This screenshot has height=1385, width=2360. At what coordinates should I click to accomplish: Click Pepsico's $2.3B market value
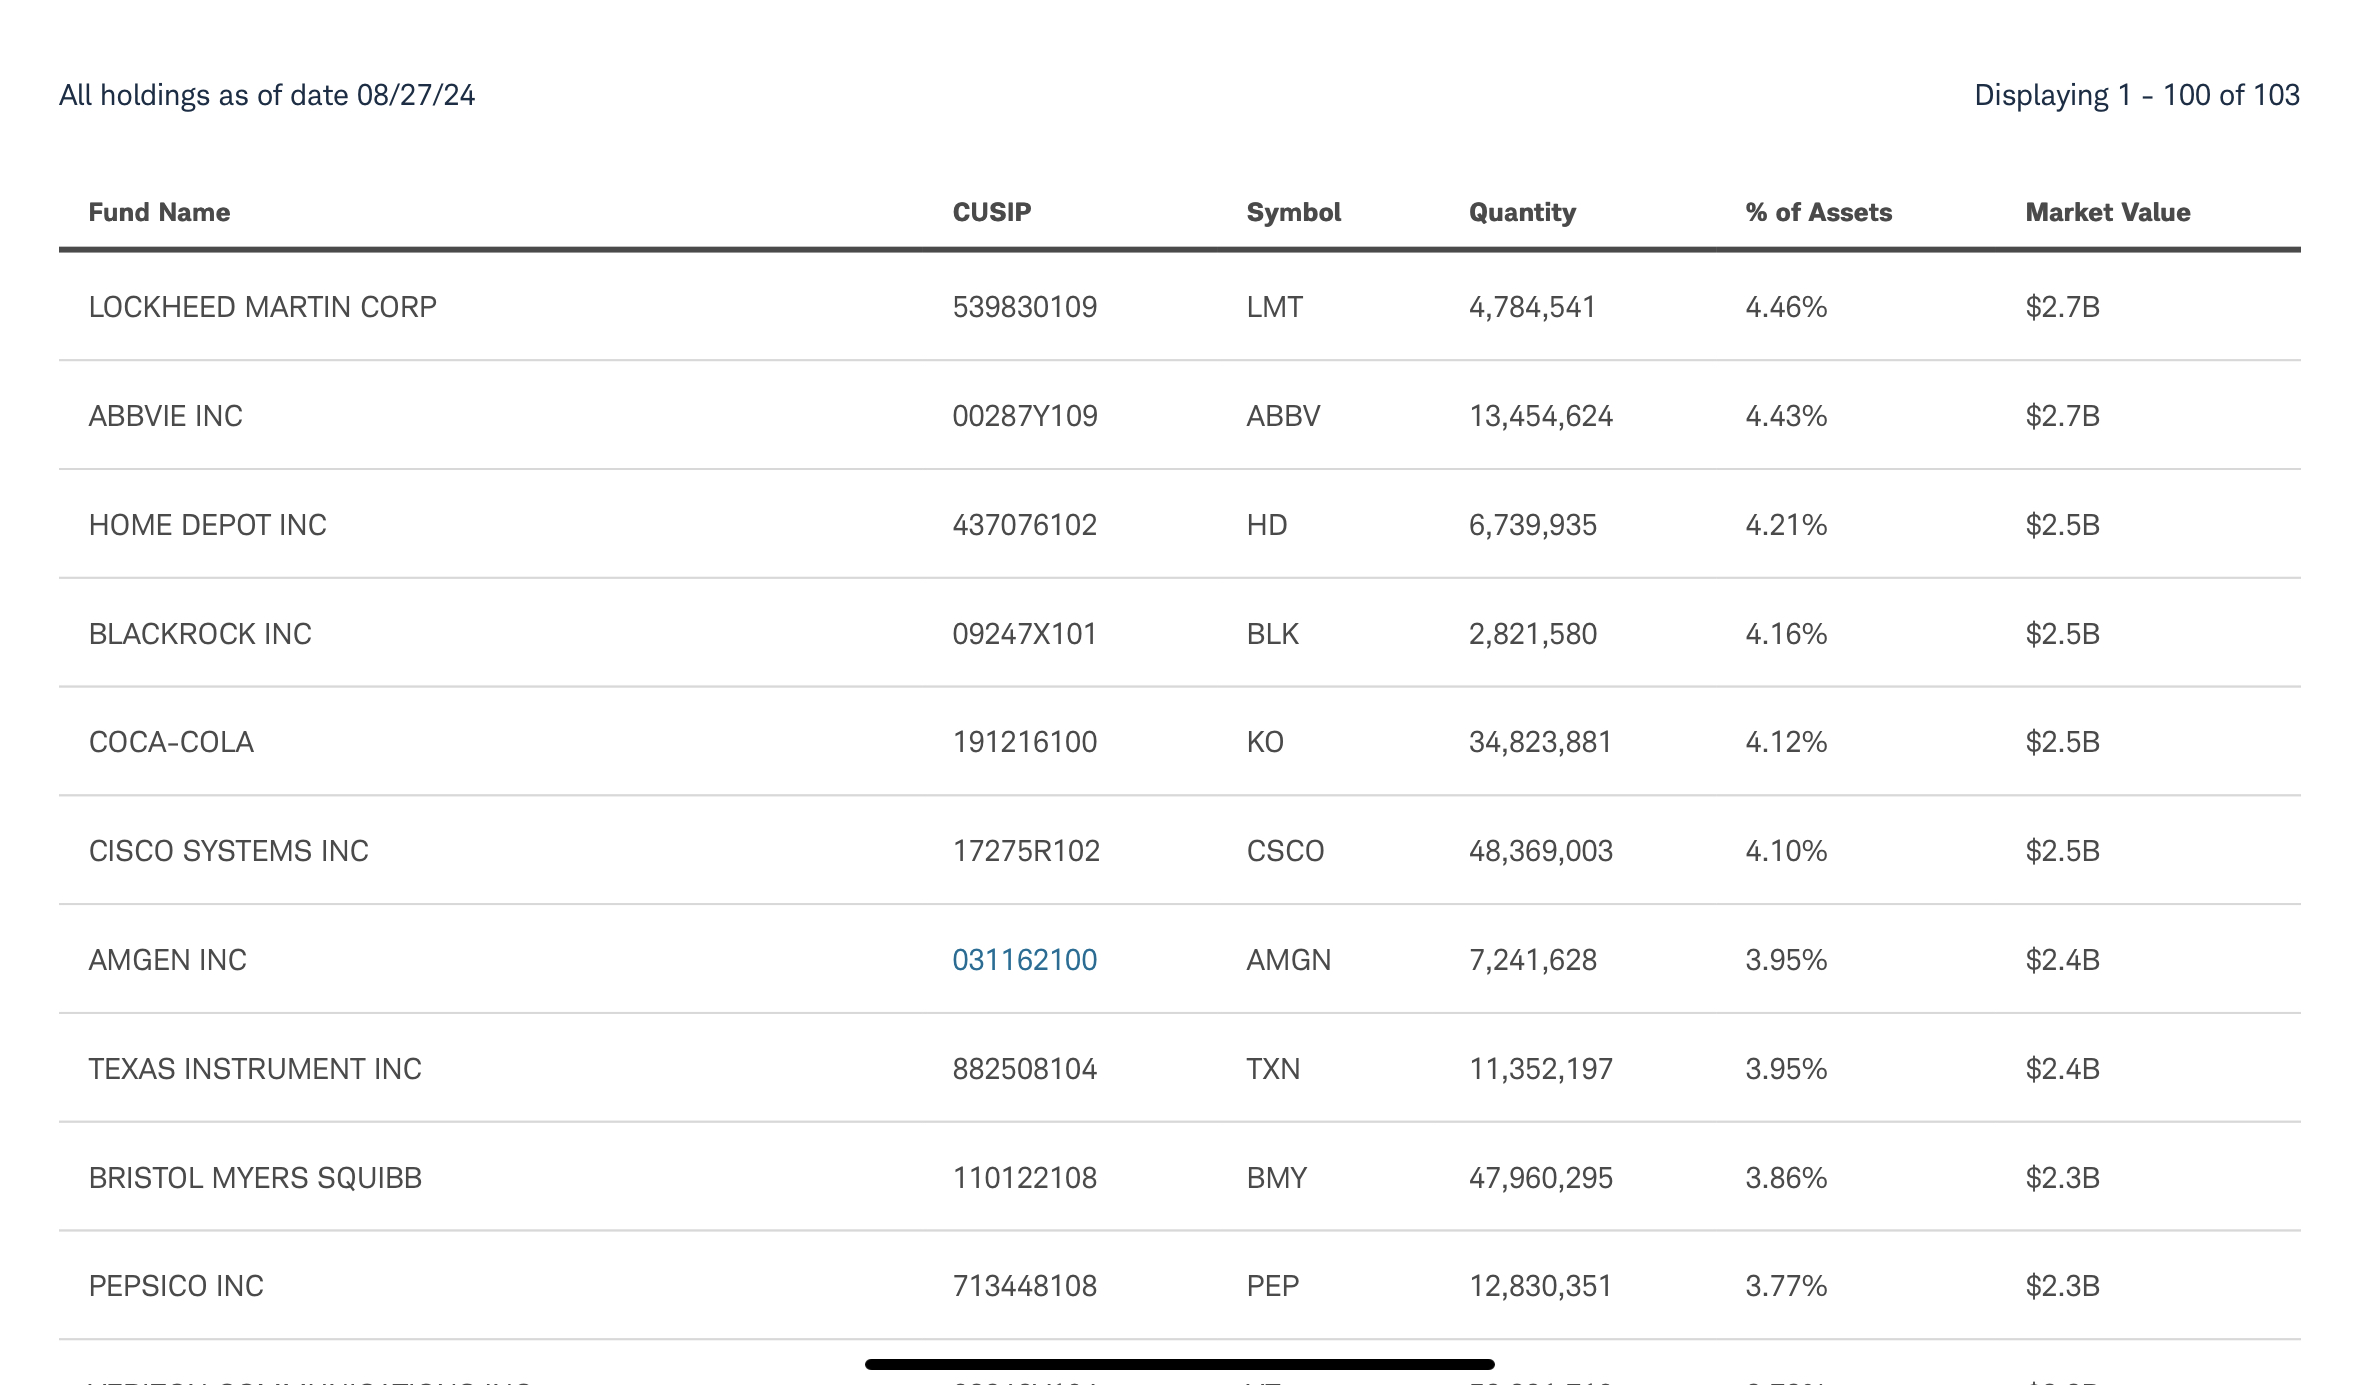[x=2062, y=1286]
